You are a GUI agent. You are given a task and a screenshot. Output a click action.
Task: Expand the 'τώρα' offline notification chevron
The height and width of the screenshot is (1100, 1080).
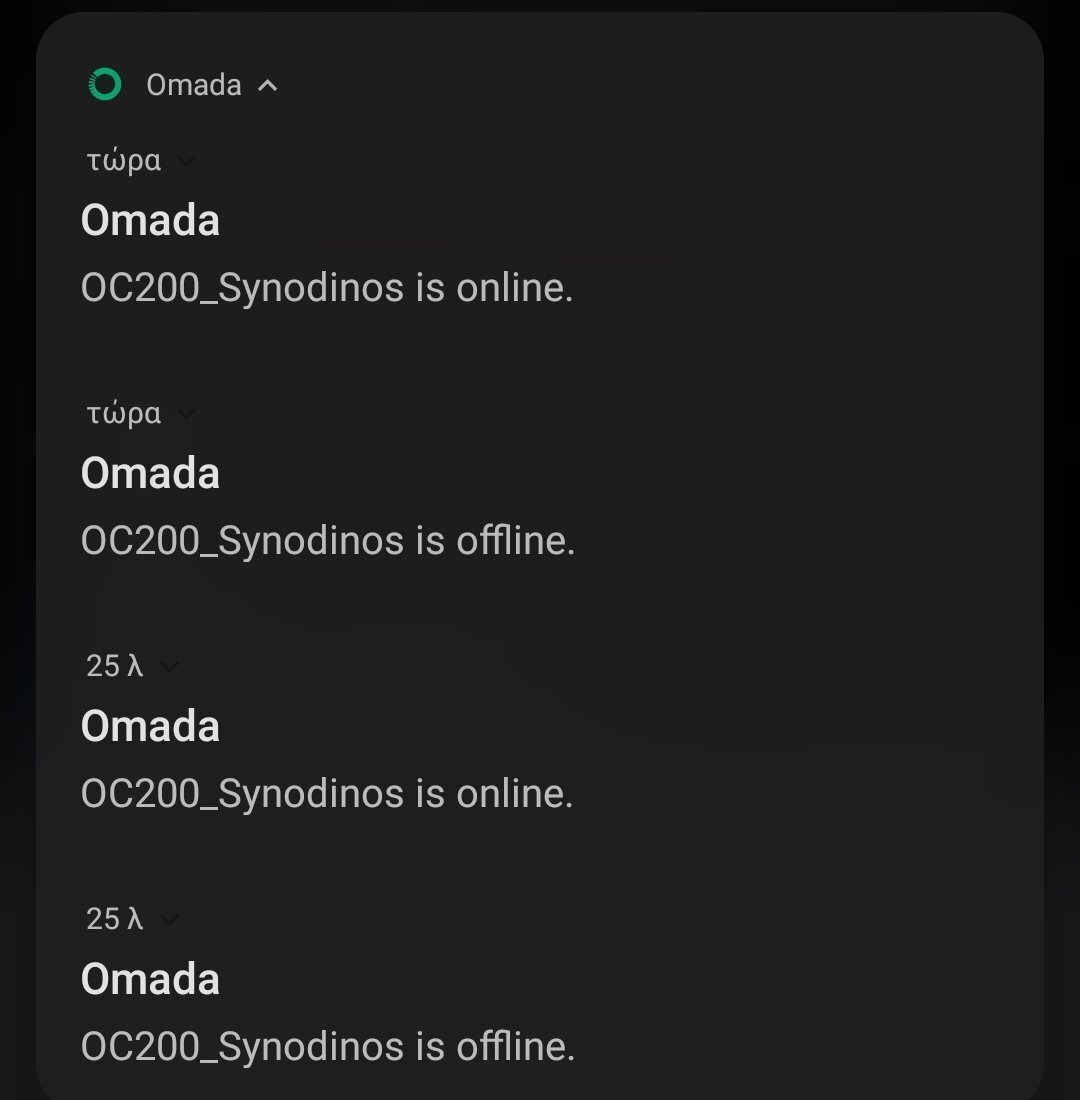pyautogui.click(x=186, y=414)
